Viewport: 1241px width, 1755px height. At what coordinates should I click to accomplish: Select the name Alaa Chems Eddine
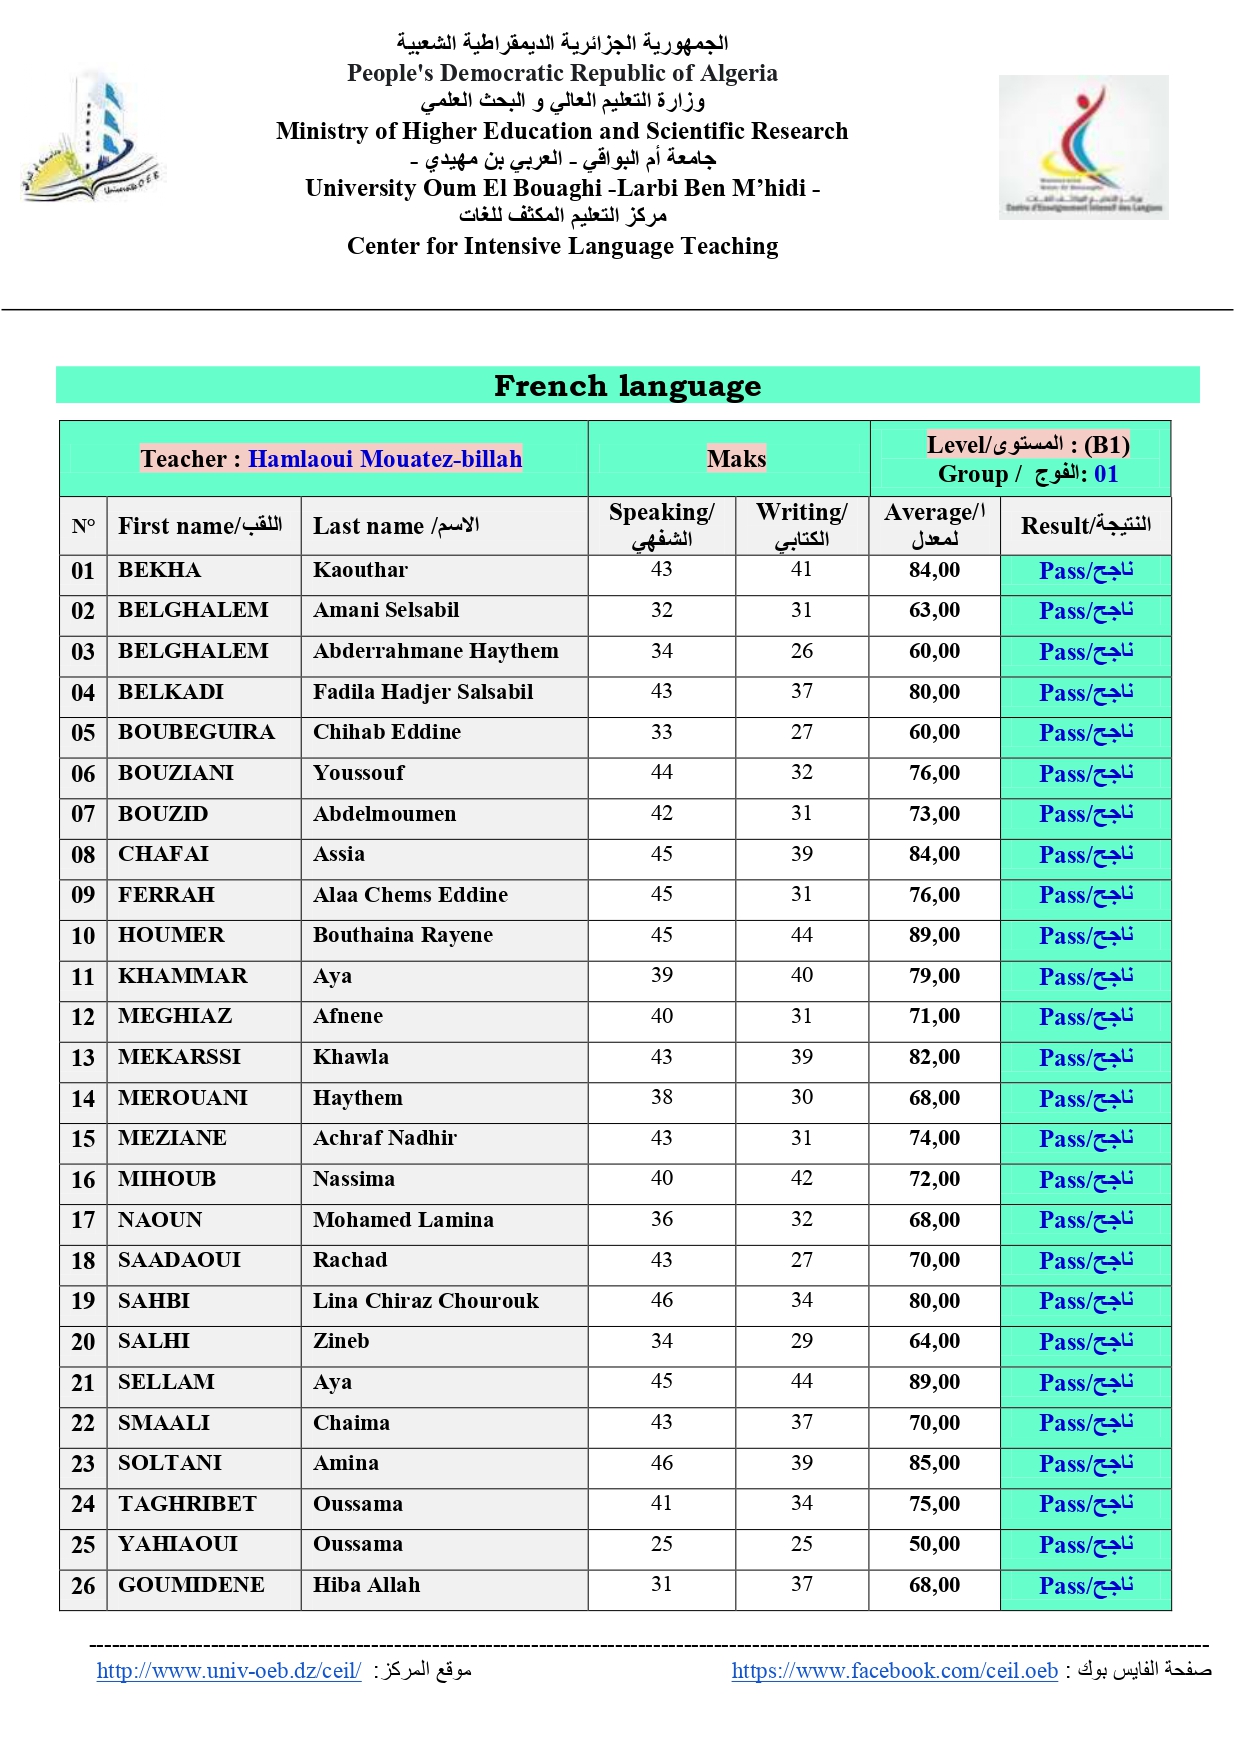coord(410,895)
